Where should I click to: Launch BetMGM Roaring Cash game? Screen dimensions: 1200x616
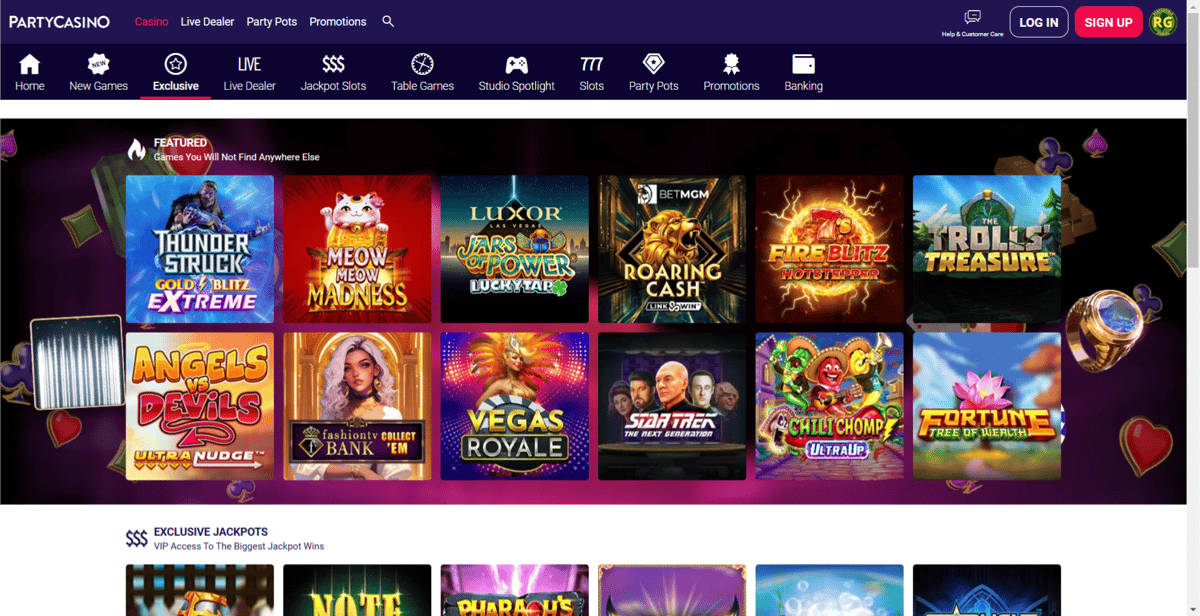click(672, 249)
